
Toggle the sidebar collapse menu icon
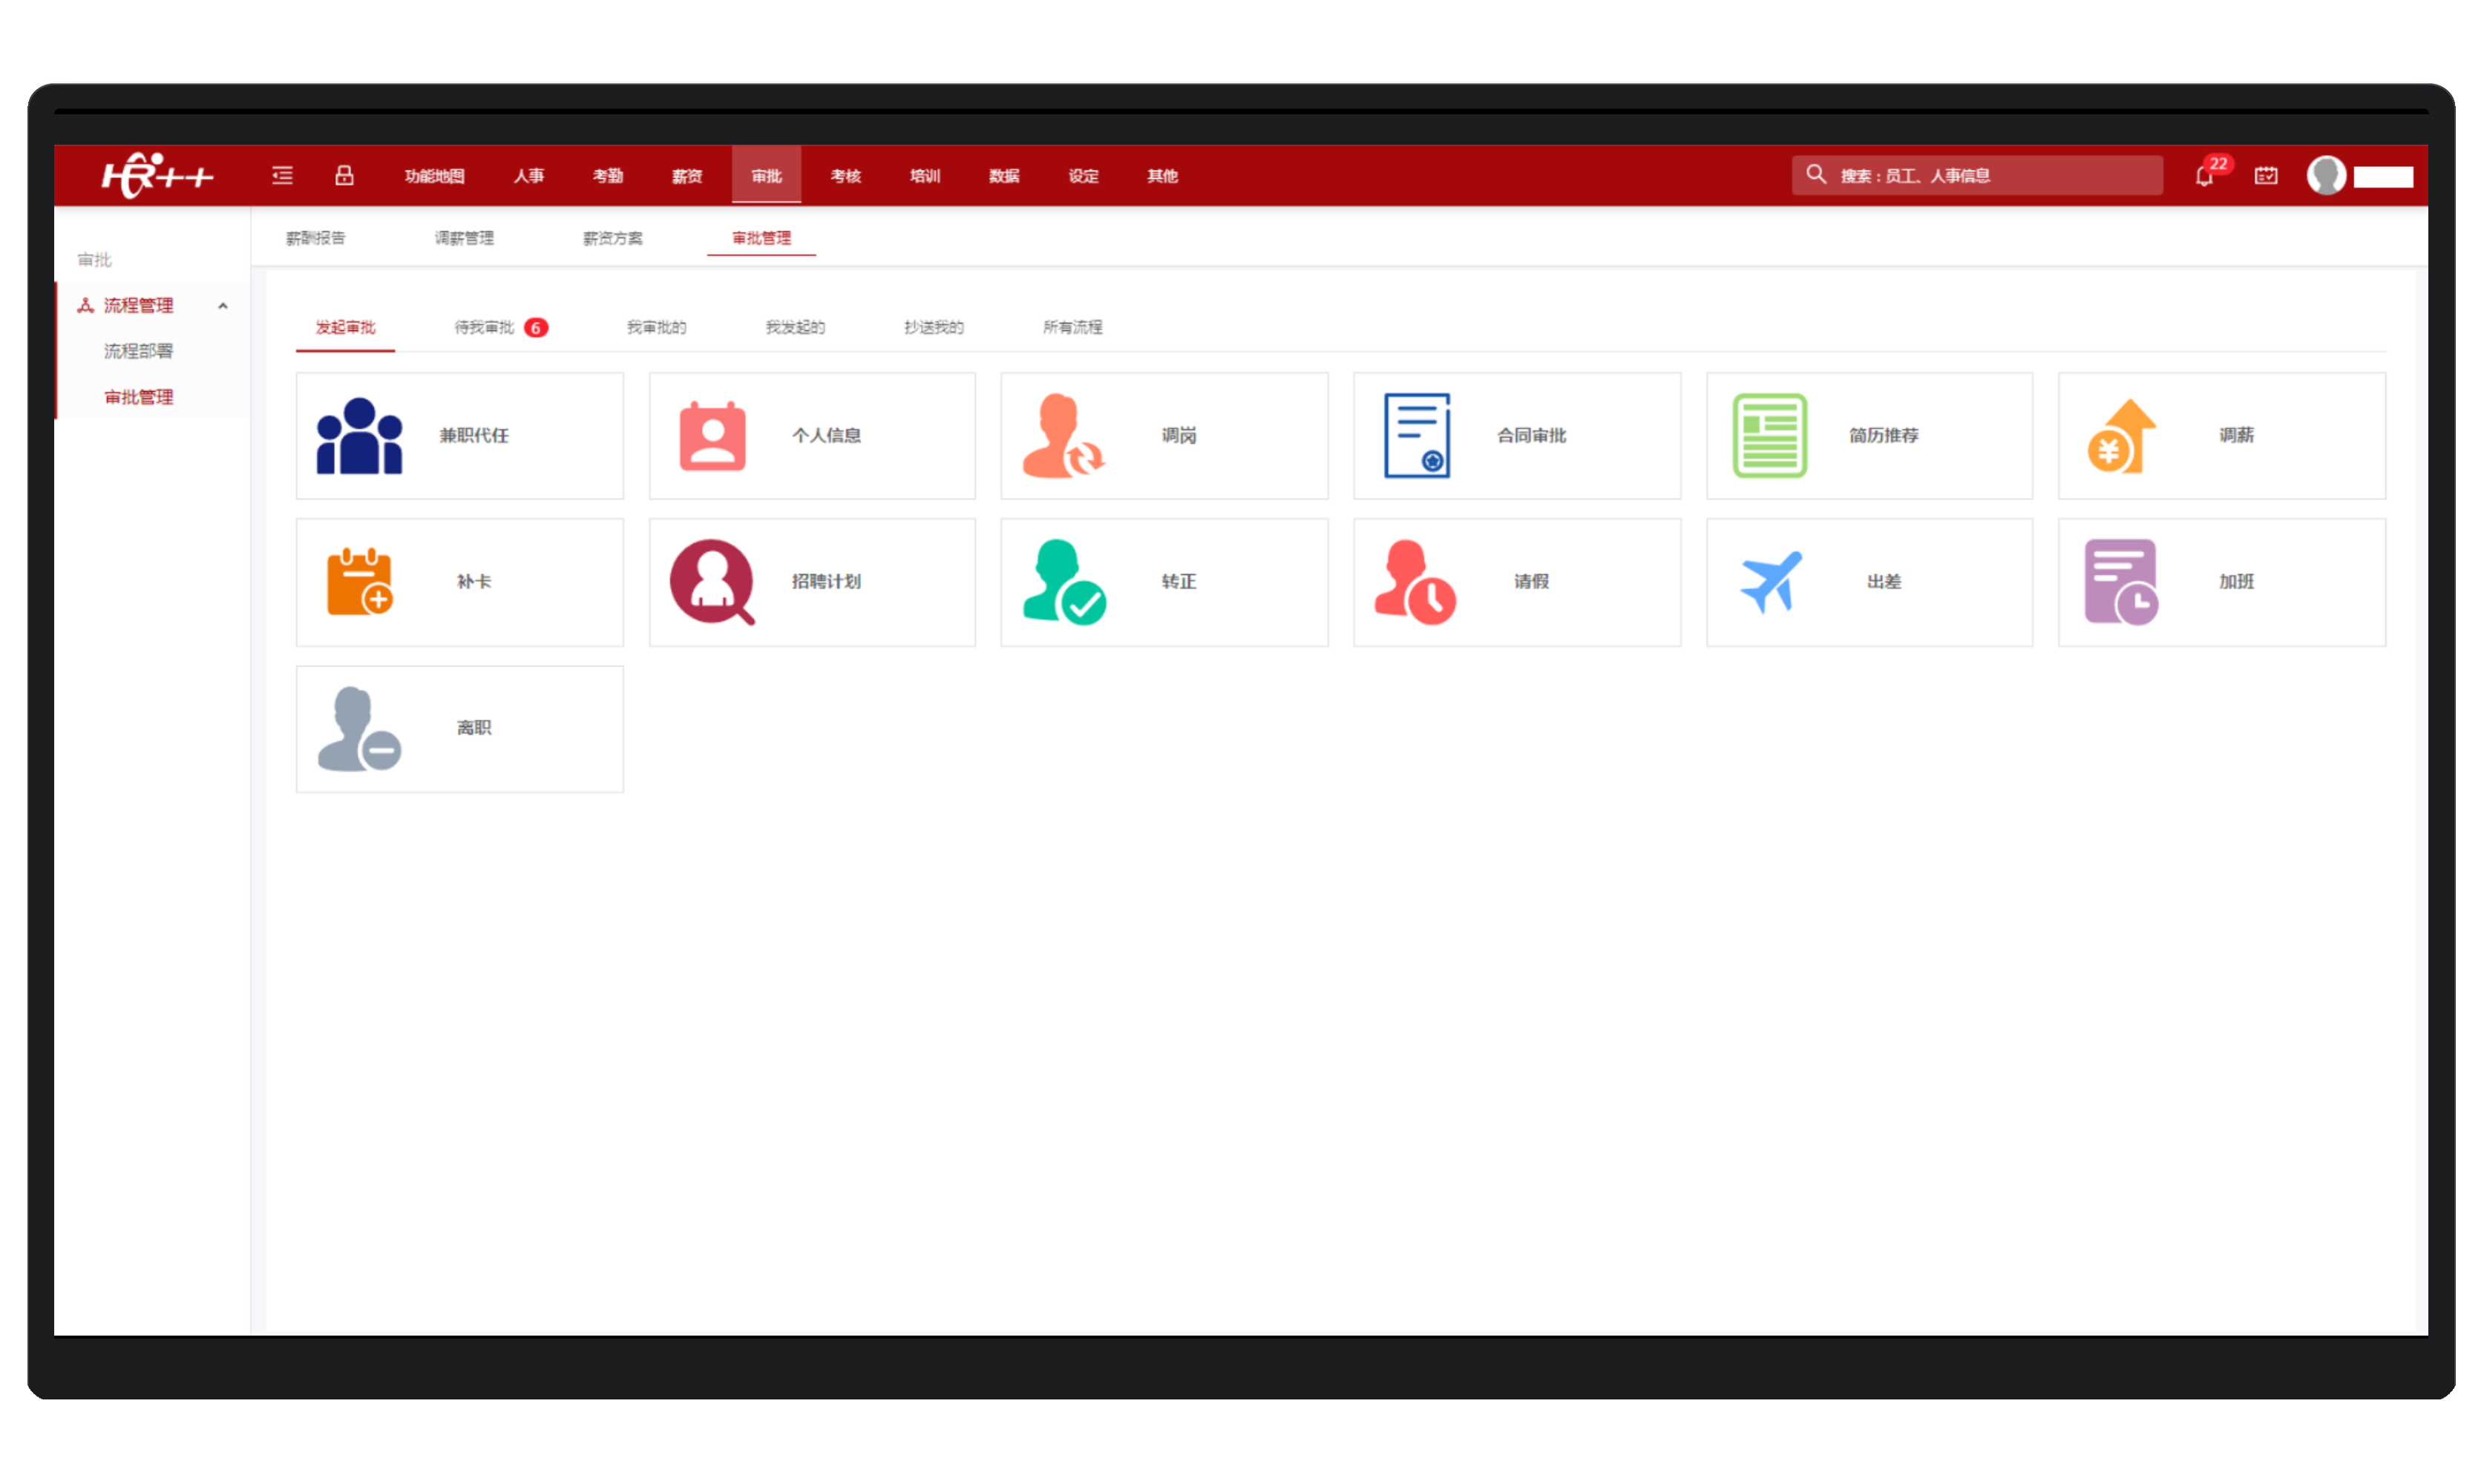coord(283,175)
